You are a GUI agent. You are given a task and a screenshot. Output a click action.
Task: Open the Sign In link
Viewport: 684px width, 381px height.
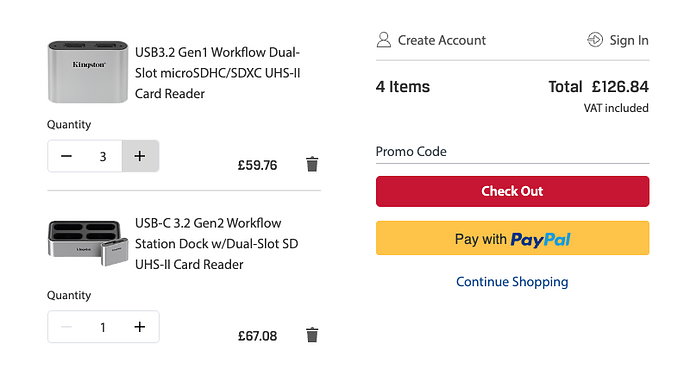click(x=629, y=40)
